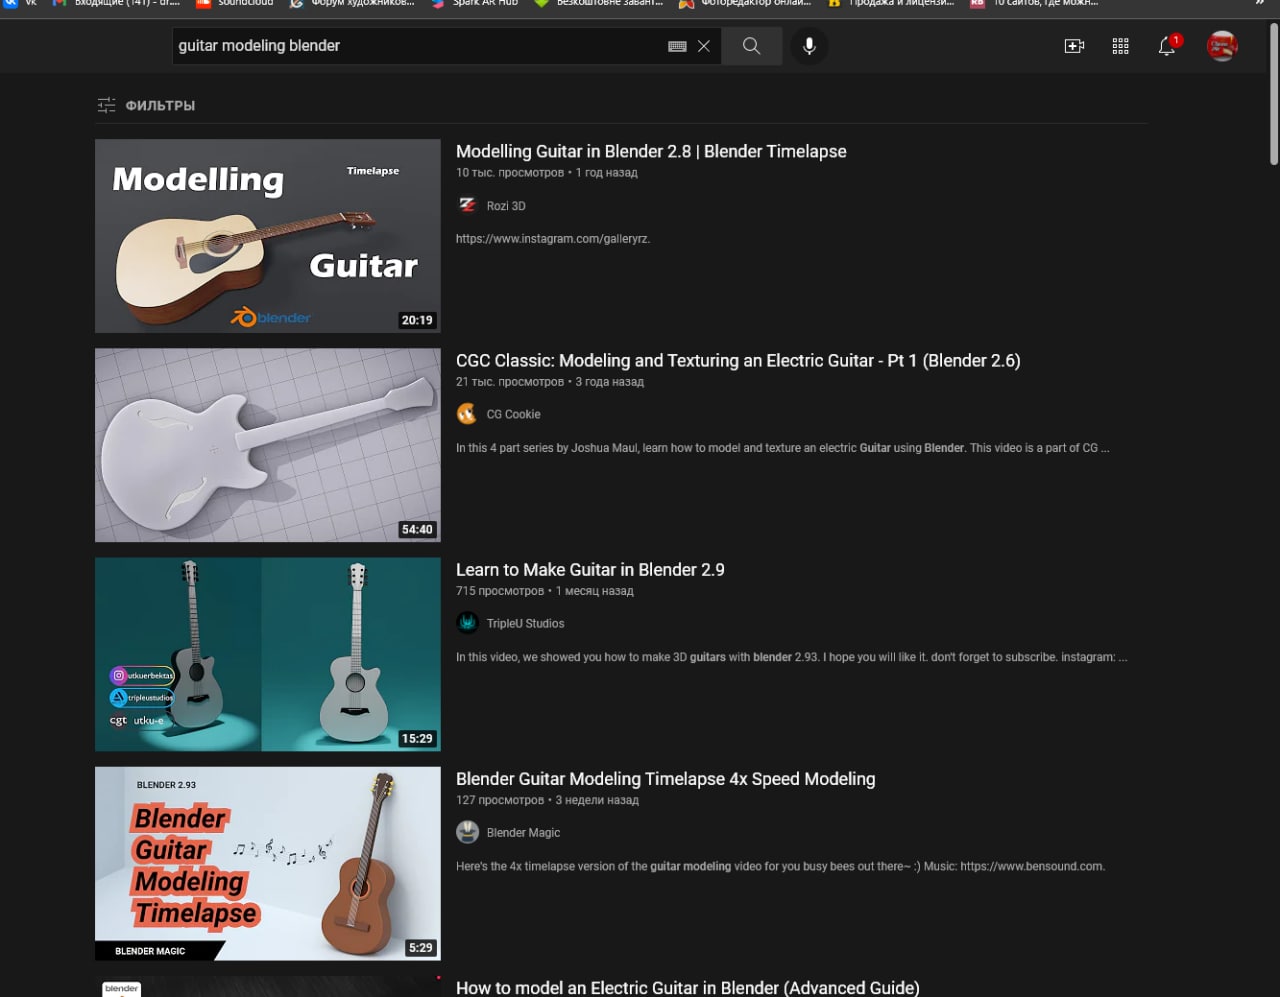
Task: Open Learn to Make Guitar in Blender 2.9 title
Action: pyautogui.click(x=590, y=570)
